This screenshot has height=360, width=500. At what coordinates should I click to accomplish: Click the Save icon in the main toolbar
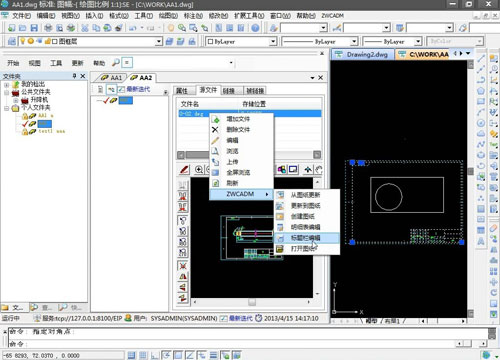(34, 28)
